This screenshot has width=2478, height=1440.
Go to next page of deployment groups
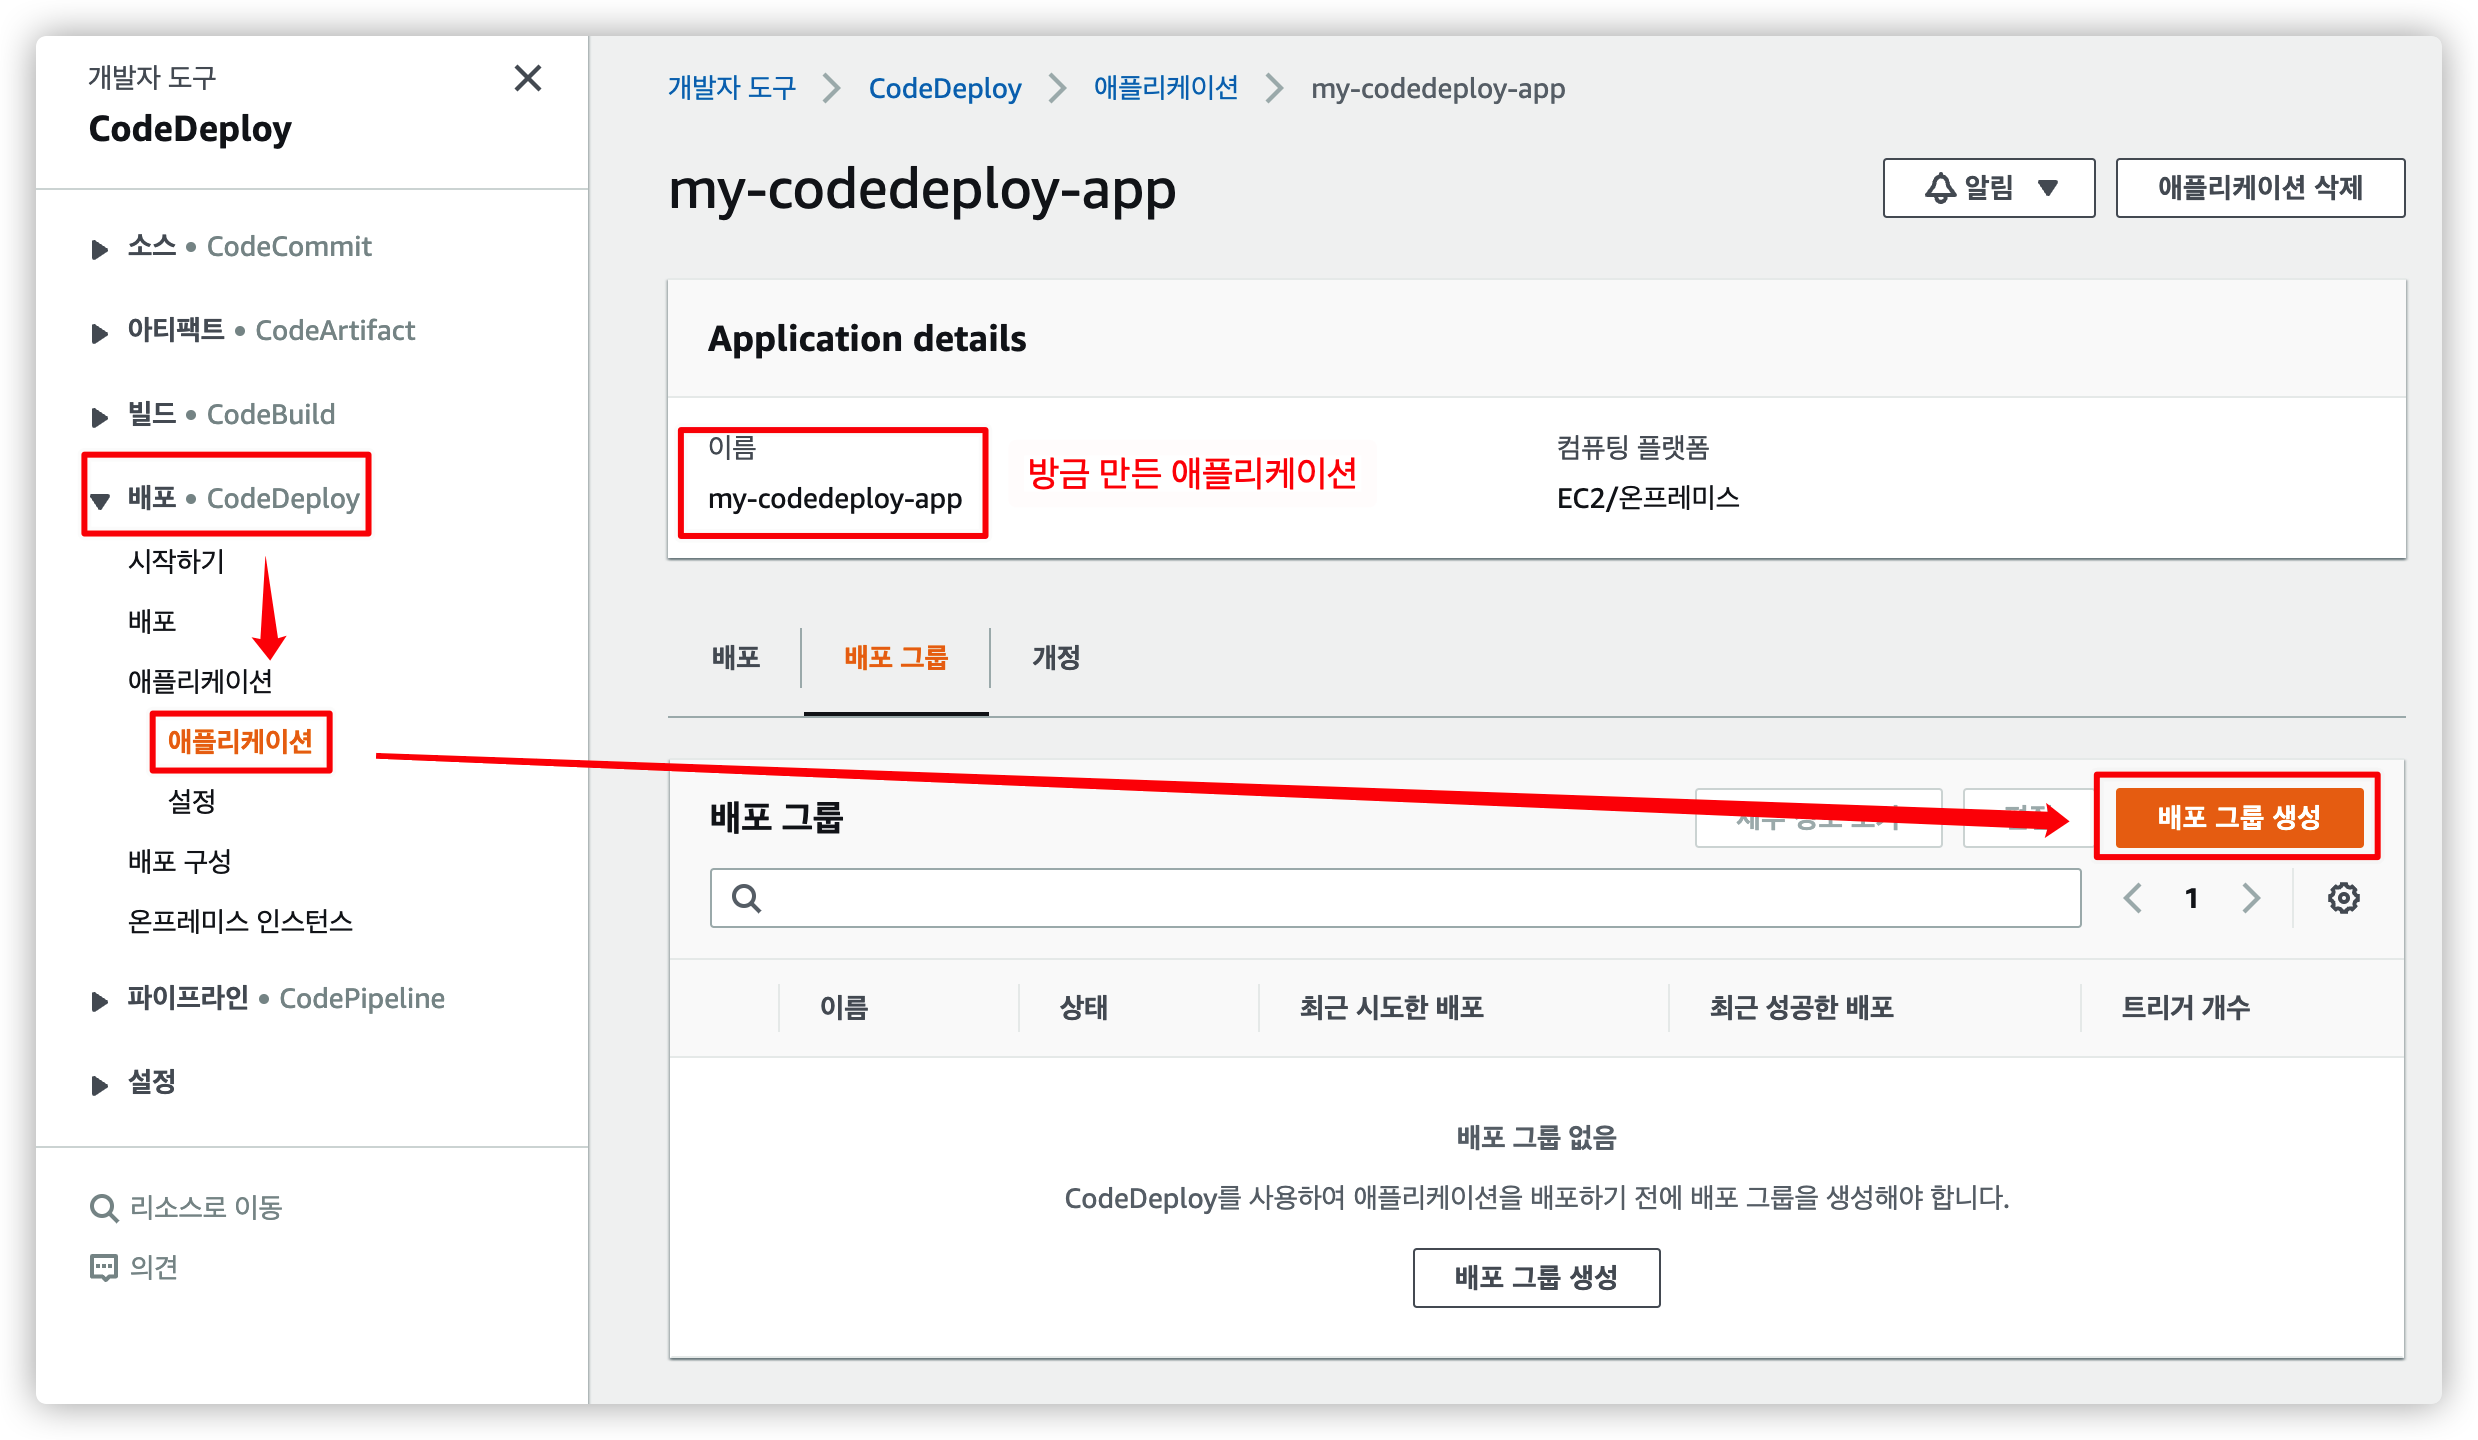coord(2251,898)
